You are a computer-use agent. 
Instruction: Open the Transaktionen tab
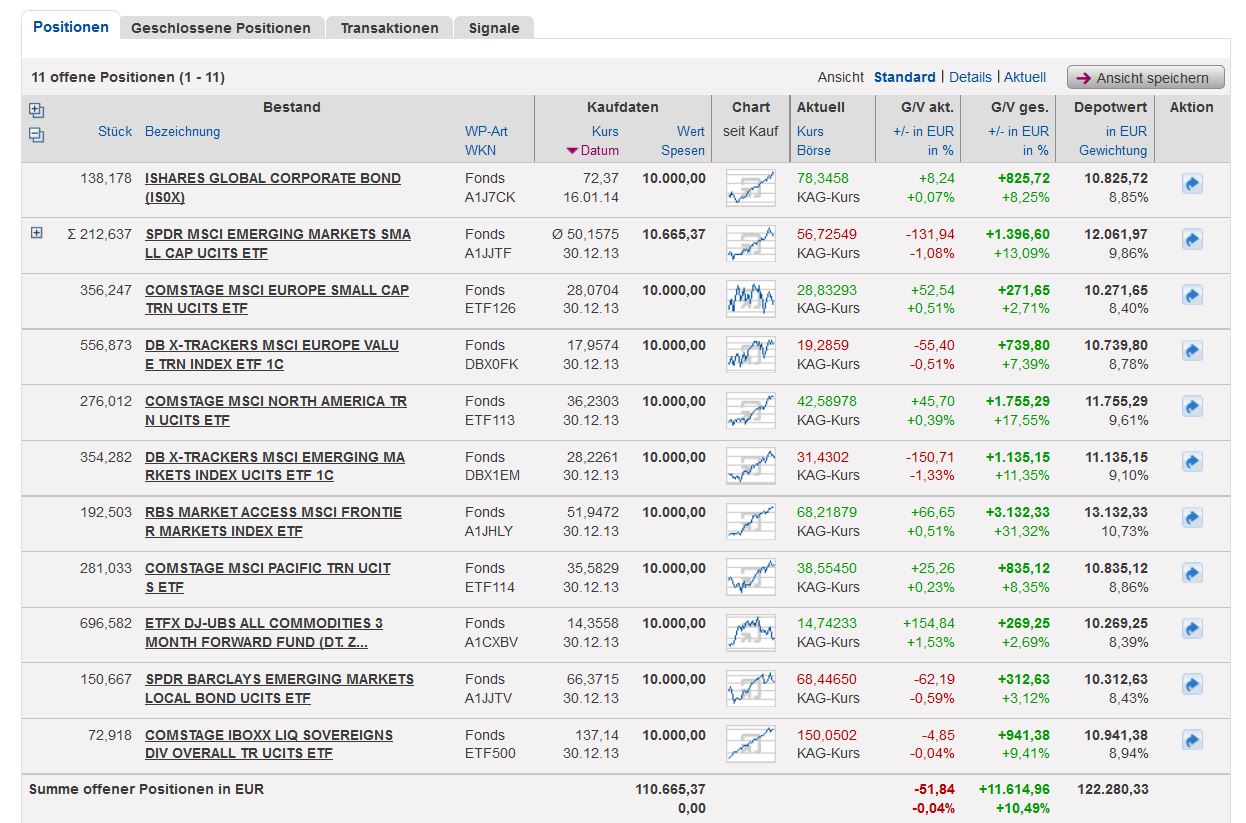click(x=389, y=28)
